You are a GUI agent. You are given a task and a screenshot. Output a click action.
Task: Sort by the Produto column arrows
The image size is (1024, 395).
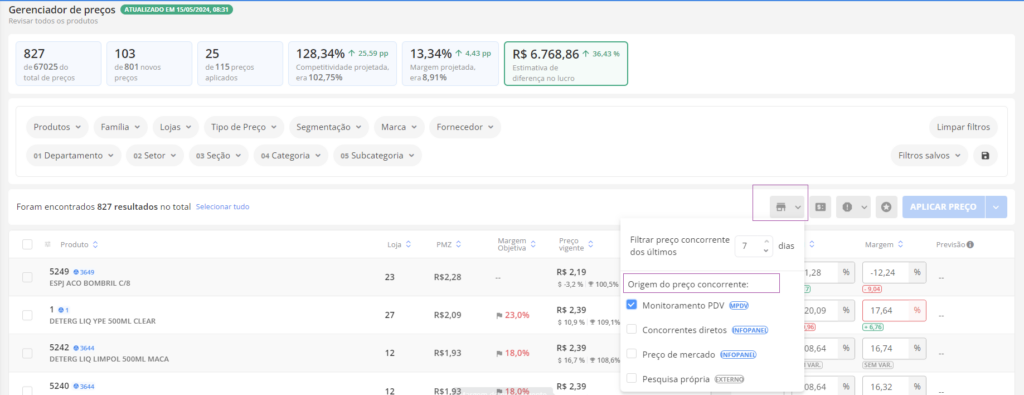pos(95,245)
